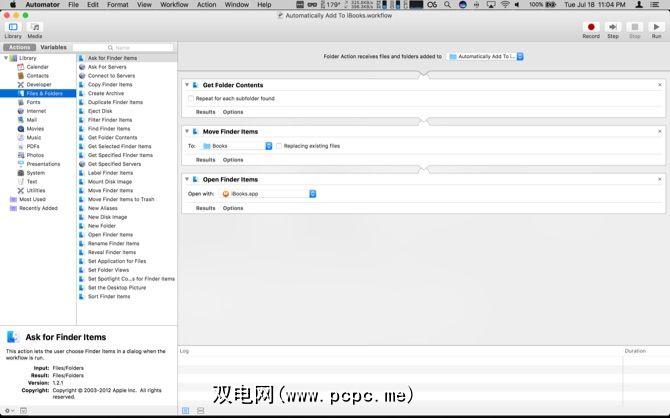
Task: Select Contacts category in library
Action: pyautogui.click(x=38, y=76)
